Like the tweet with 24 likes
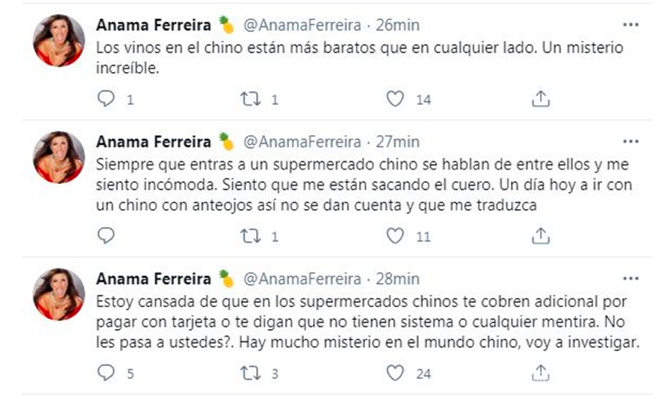The width and height of the screenshot is (659, 399). (395, 373)
